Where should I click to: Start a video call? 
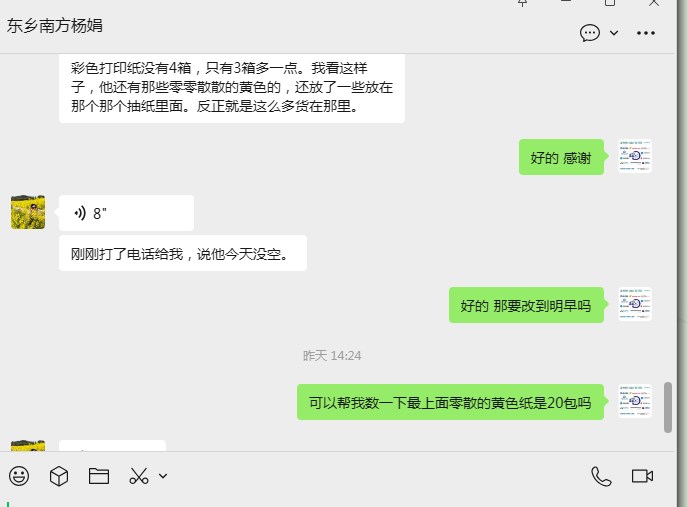(x=642, y=476)
